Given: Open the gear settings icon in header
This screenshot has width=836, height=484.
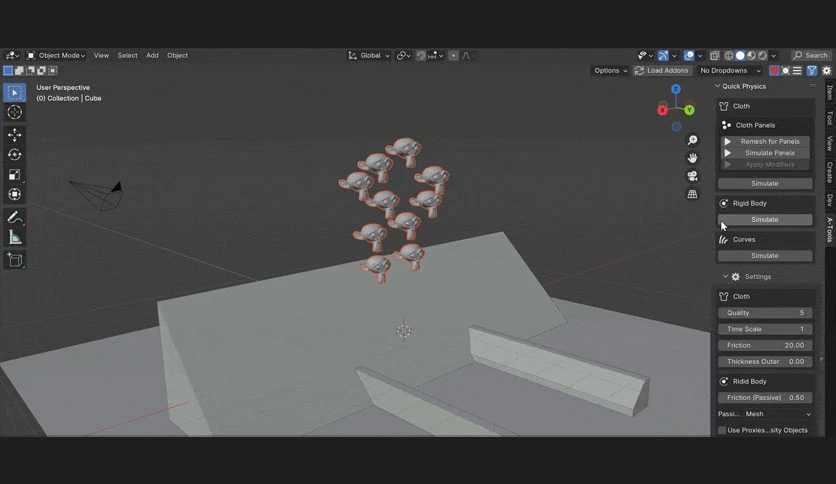Looking at the screenshot, I should point(826,70).
